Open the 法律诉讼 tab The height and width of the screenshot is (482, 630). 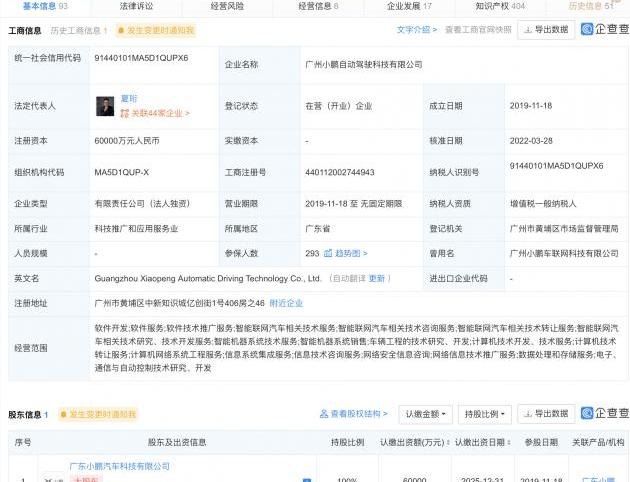click(136, 6)
